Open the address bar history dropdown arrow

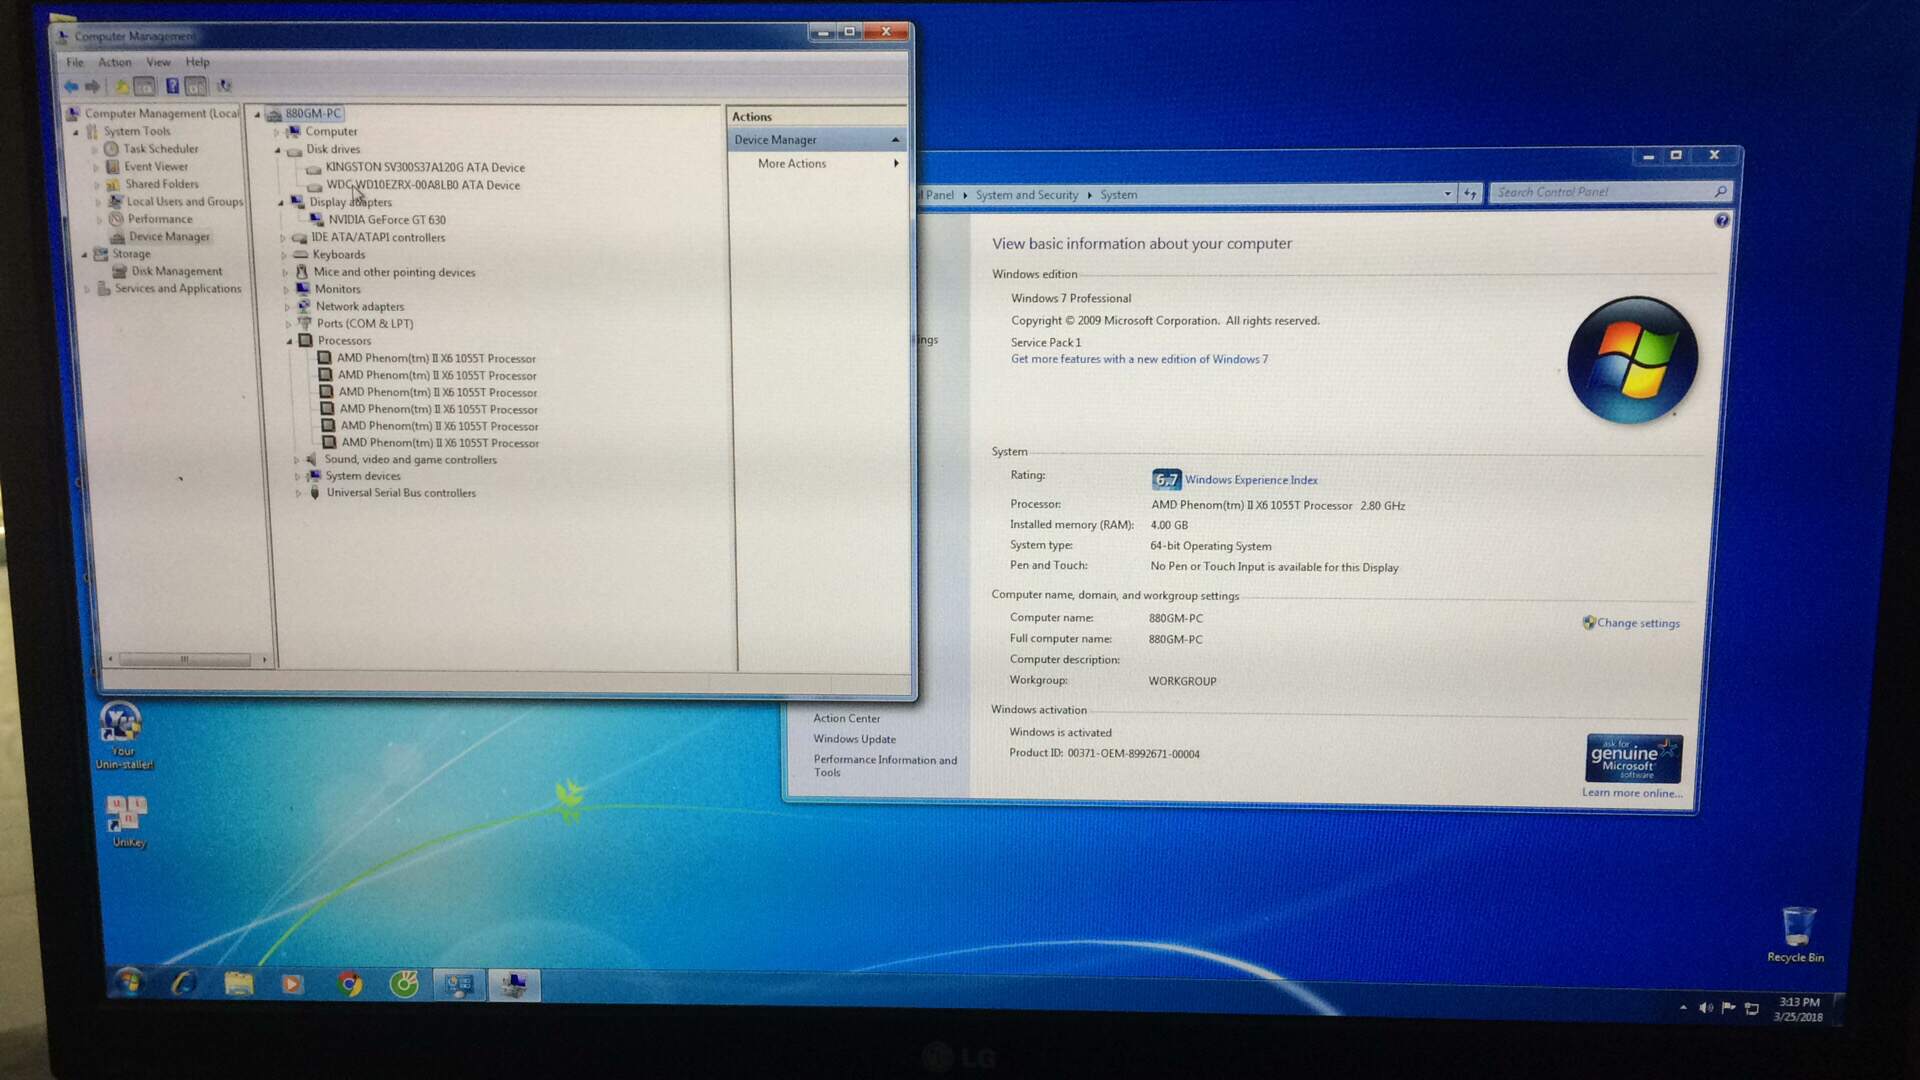[x=1447, y=194]
